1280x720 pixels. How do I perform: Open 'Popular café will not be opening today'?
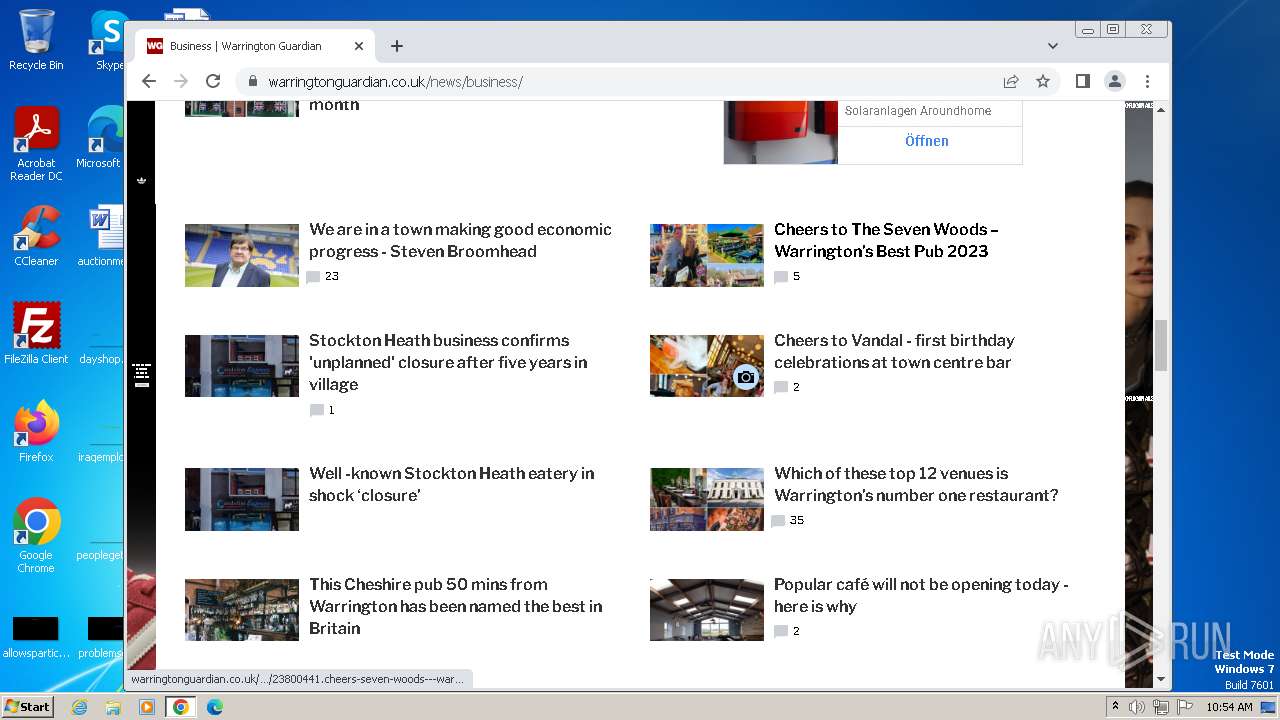[921, 595]
